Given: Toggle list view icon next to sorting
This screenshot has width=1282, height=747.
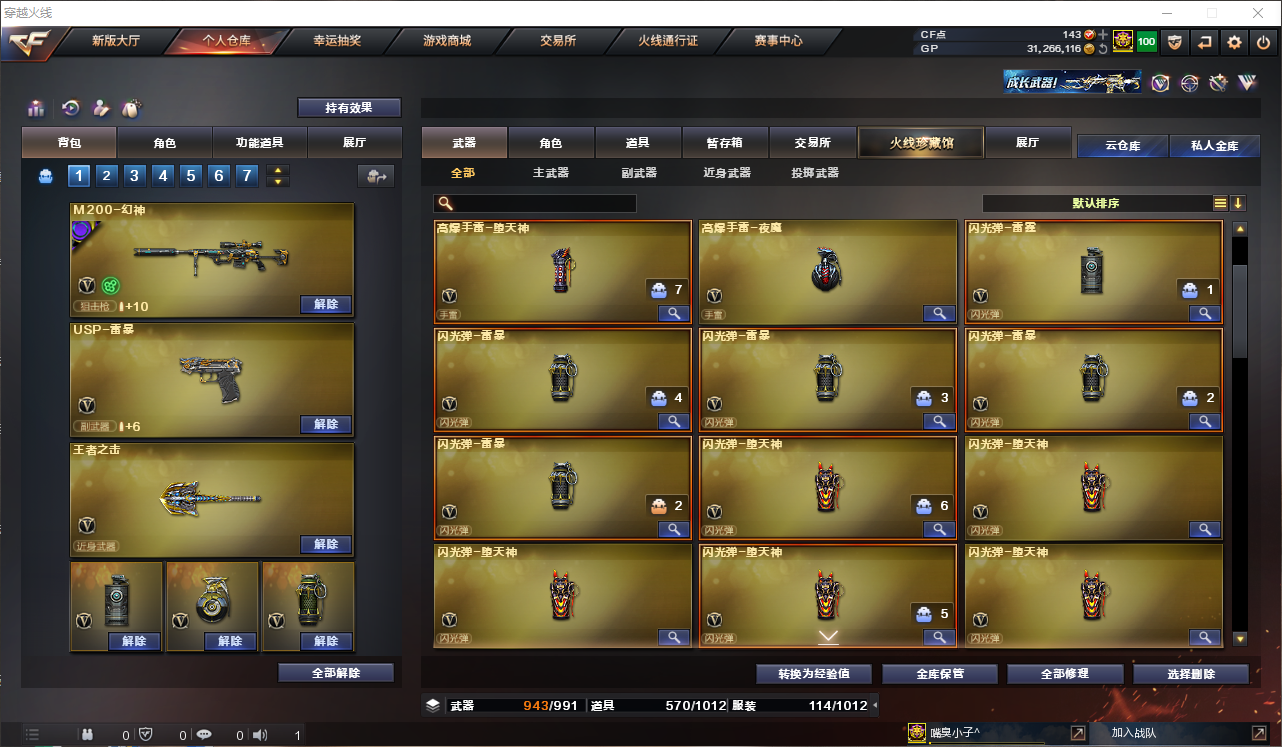Looking at the screenshot, I should pos(1220,203).
